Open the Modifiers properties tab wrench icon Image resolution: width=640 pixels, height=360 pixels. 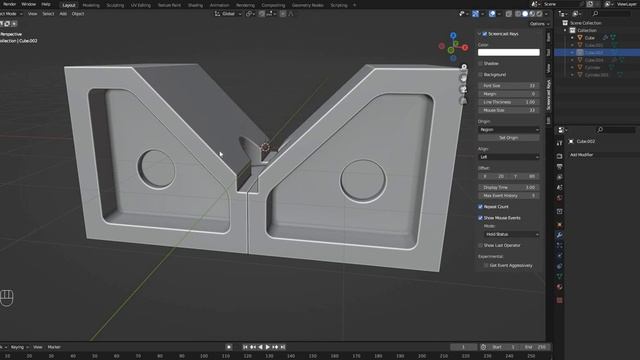click(x=560, y=235)
